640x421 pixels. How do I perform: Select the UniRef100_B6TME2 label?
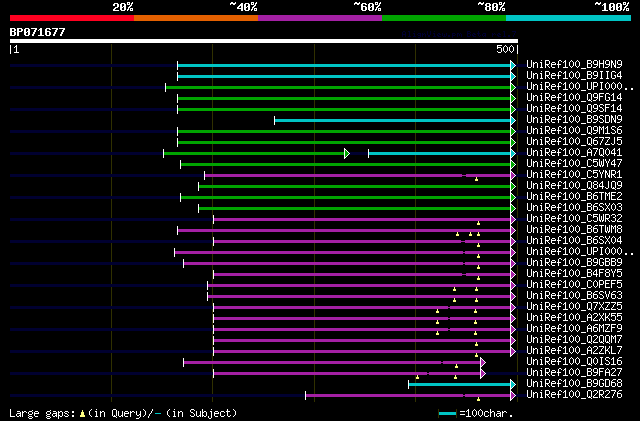click(574, 197)
